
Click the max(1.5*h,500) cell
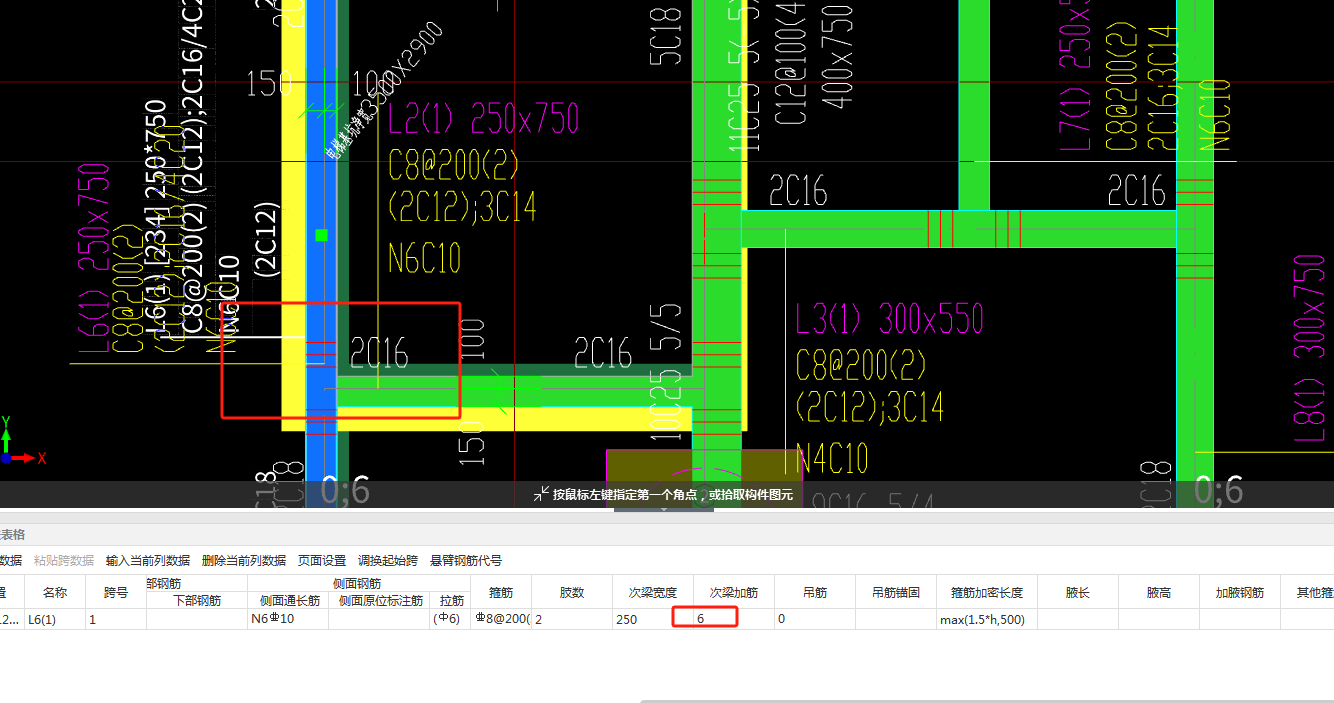pyautogui.click(x=987, y=619)
